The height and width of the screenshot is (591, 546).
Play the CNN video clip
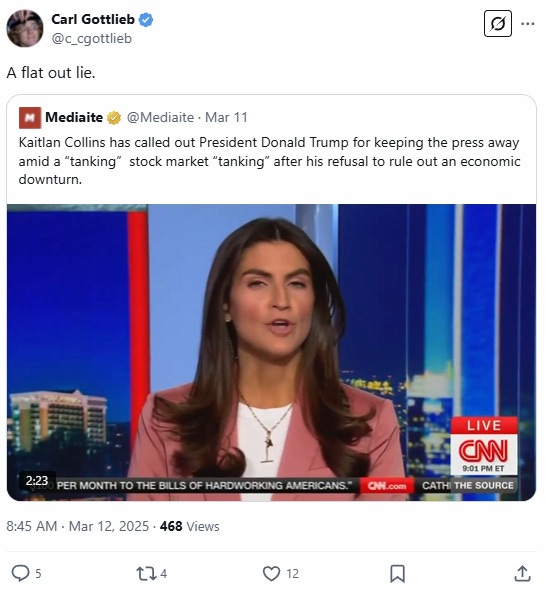click(271, 352)
